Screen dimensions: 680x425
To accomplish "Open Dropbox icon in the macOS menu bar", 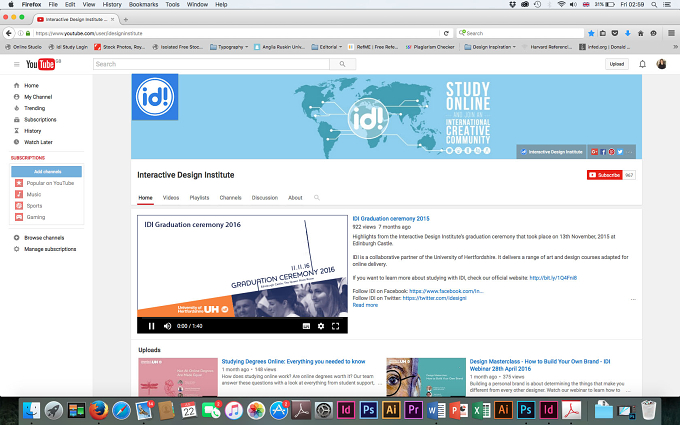I will pyautogui.click(x=512, y=4).
